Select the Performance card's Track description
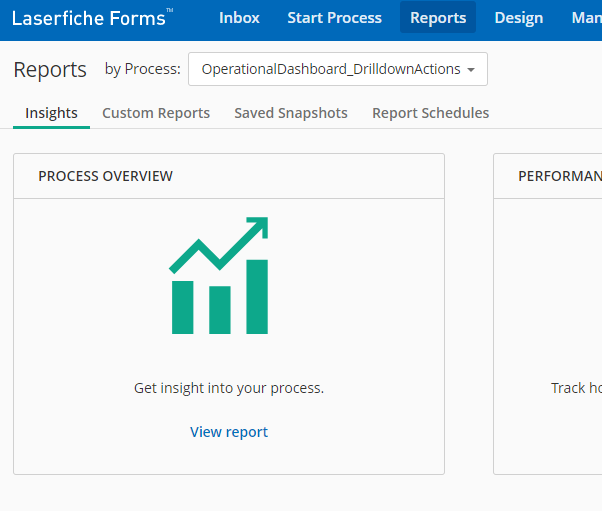Viewport: 602px width, 511px height. (576, 388)
